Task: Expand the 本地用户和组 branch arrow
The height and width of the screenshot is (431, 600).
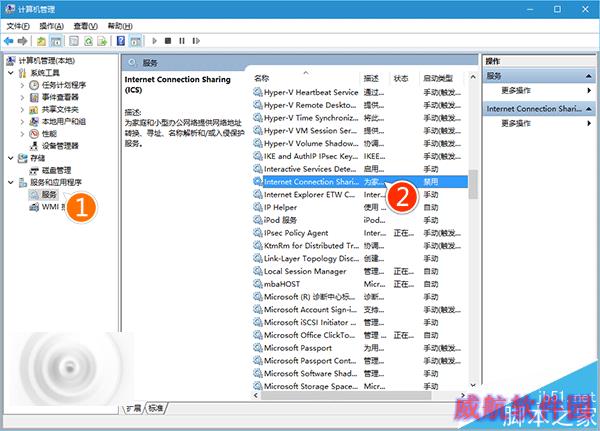Action: tap(22, 122)
